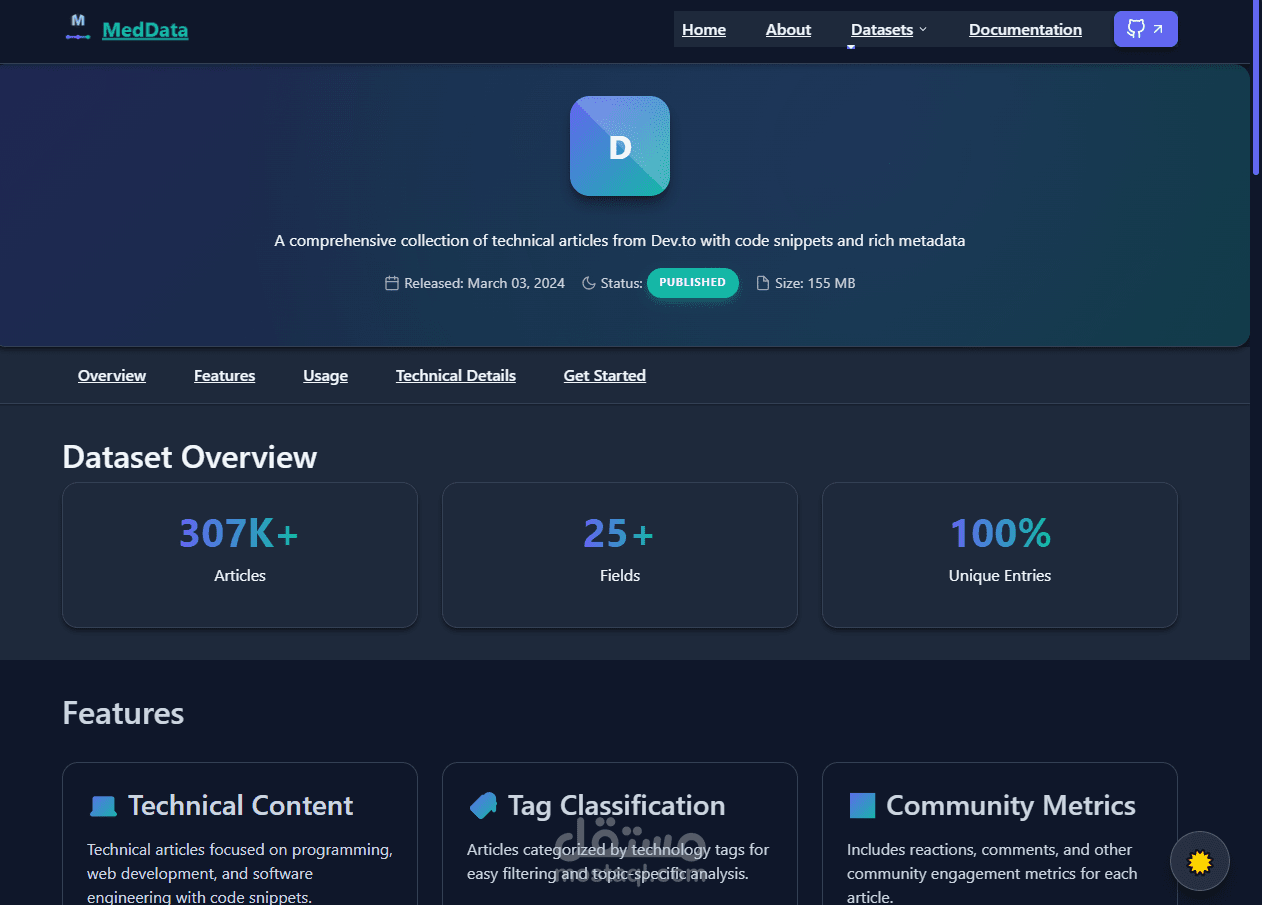Open the GitHub link button
The height and width of the screenshot is (905, 1262).
[x=1145, y=29]
